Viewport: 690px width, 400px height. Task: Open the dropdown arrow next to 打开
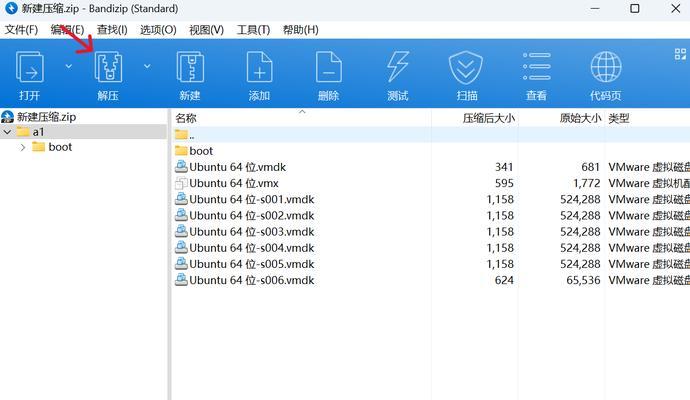[x=68, y=66]
